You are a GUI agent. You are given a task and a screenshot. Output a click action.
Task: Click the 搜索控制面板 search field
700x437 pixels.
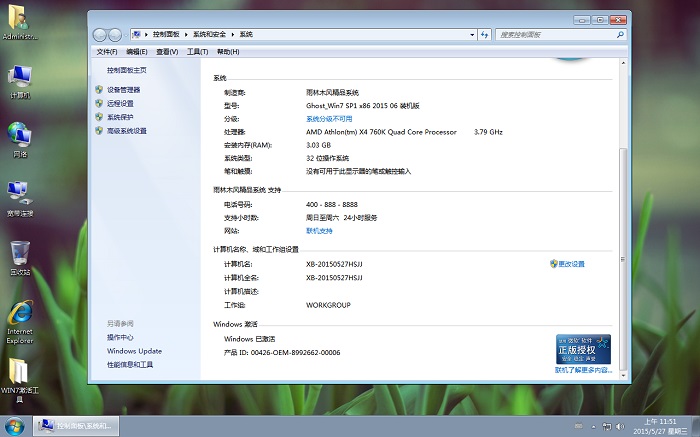coord(555,34)
